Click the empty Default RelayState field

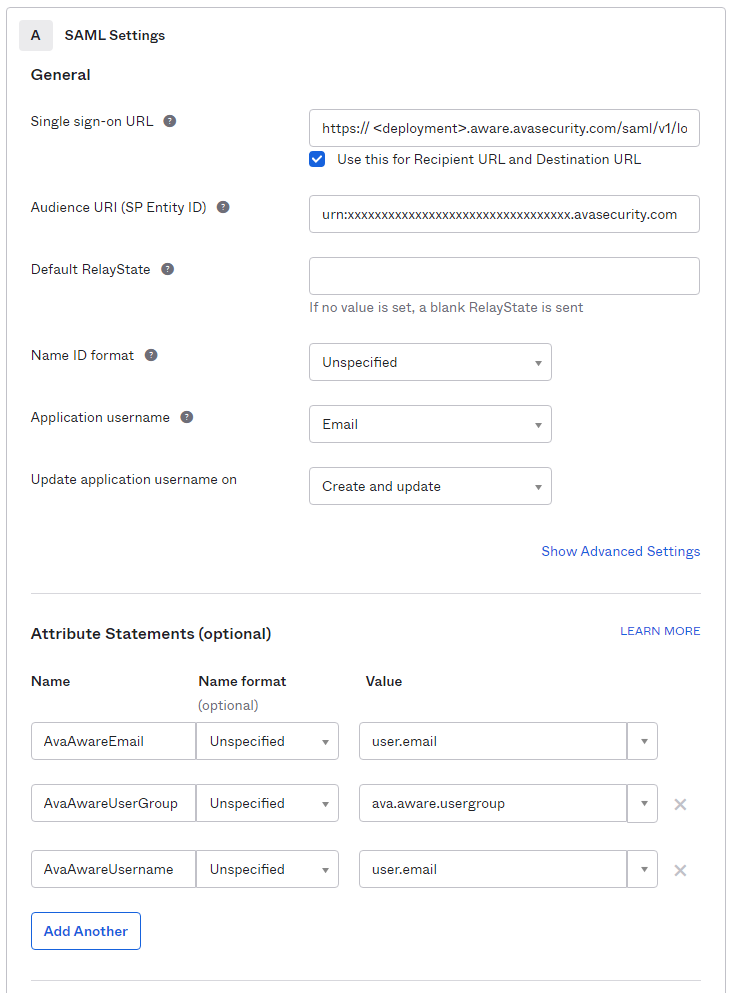pyautogui.click(x=504, y=276)
